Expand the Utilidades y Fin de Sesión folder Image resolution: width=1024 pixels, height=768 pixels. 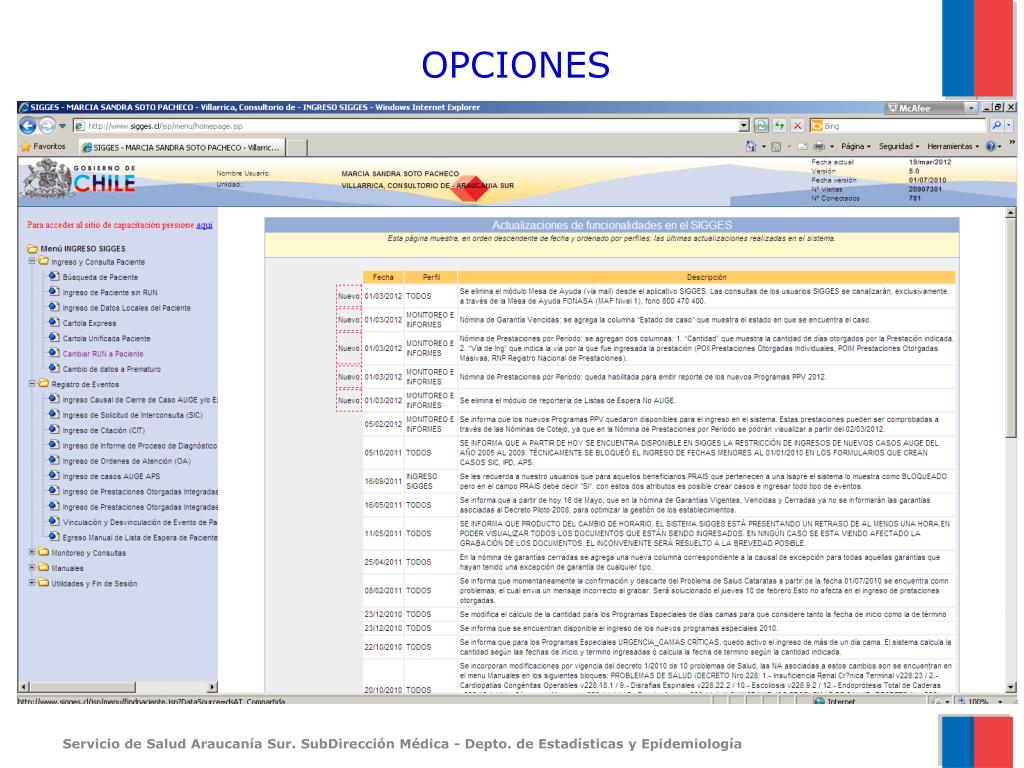[x=31, y=583]
